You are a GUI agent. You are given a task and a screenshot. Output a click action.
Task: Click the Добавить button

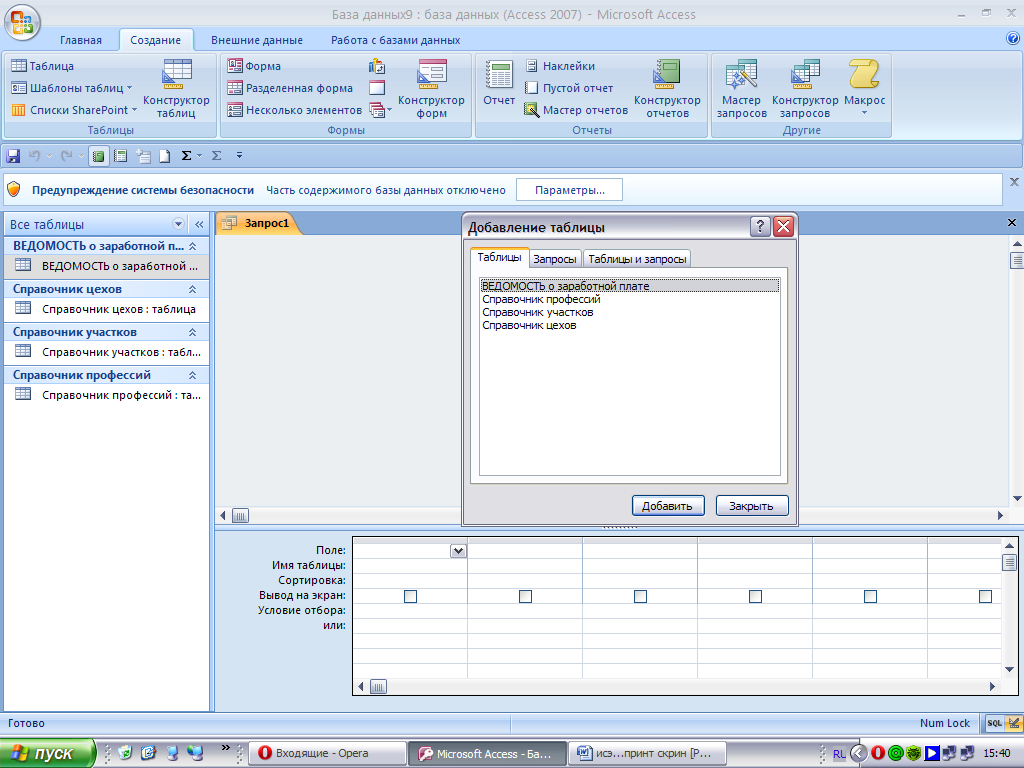[x=667, y=505]
